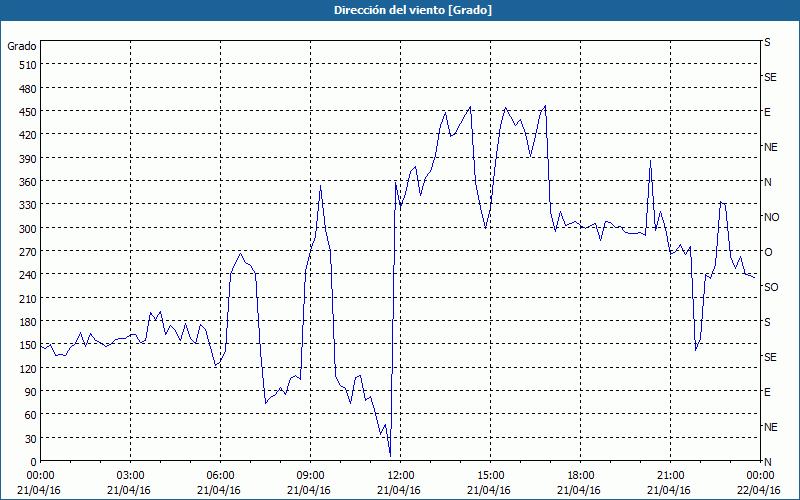Select the 480 y-axis tick label

[x=28, y=89]
